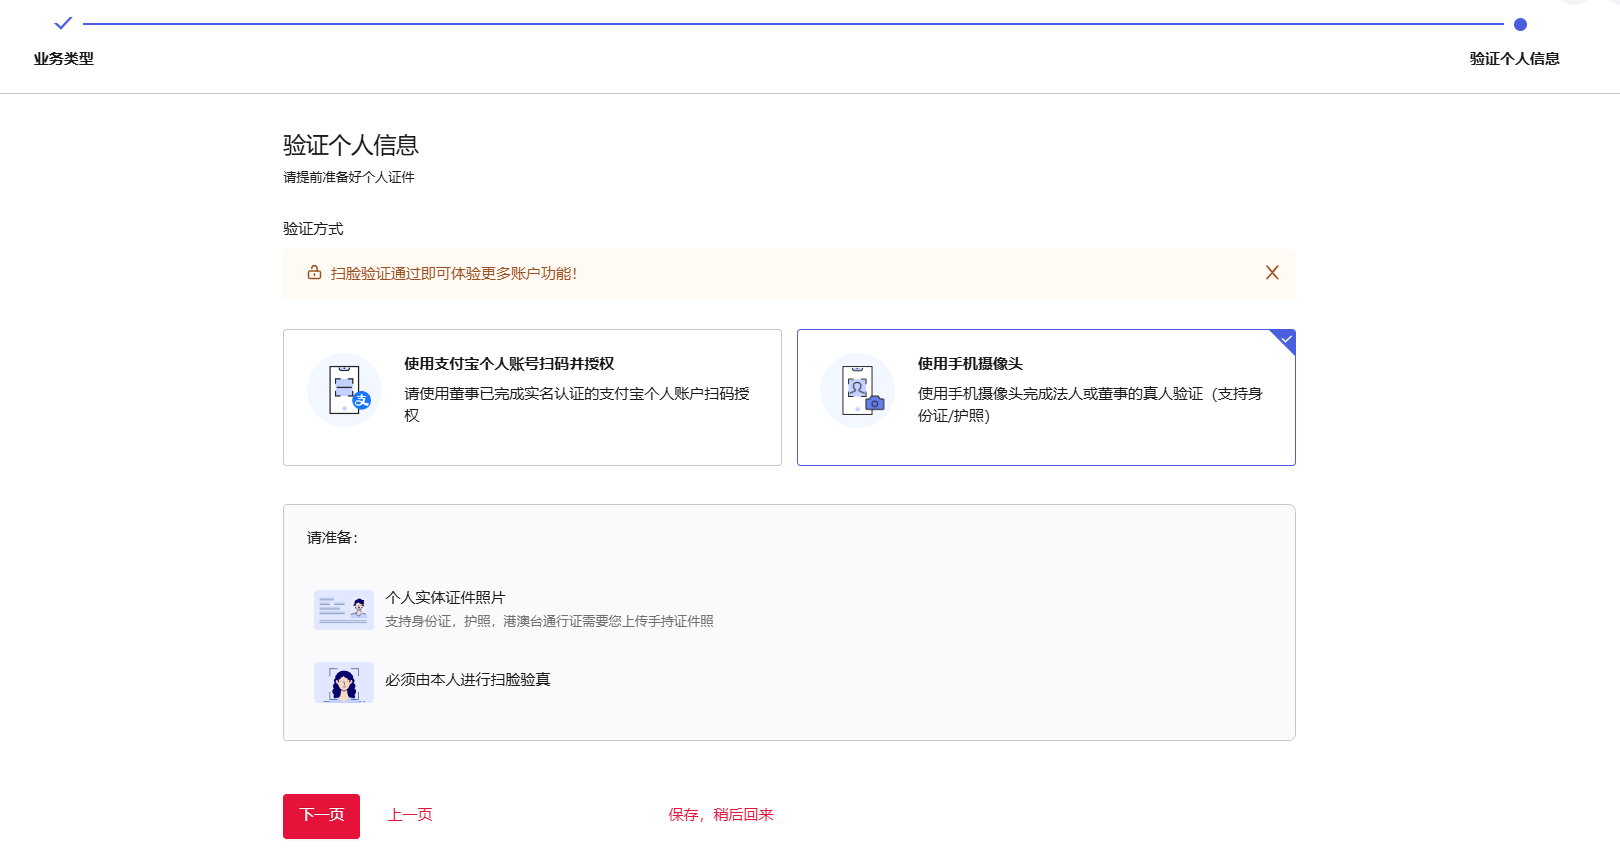
Task: Go to the 业务类型 step label
Action: point(64,59)
